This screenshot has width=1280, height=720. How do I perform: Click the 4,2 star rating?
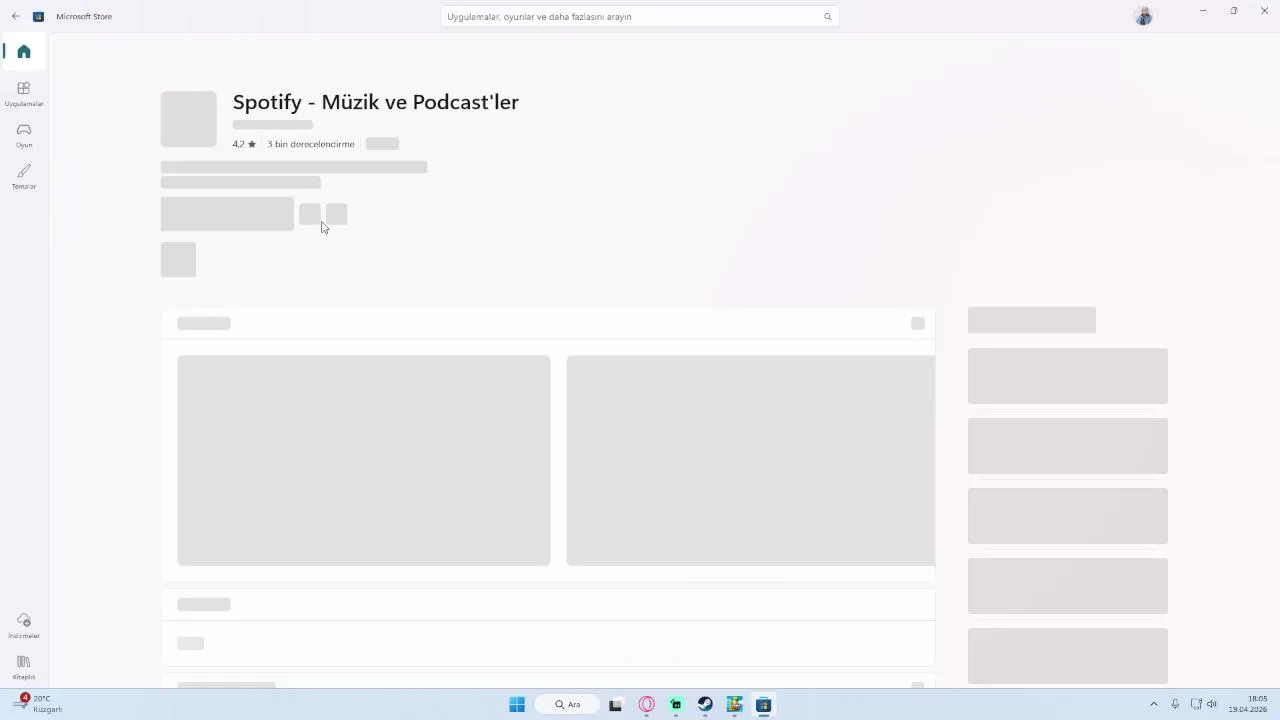tap(244, 144)
